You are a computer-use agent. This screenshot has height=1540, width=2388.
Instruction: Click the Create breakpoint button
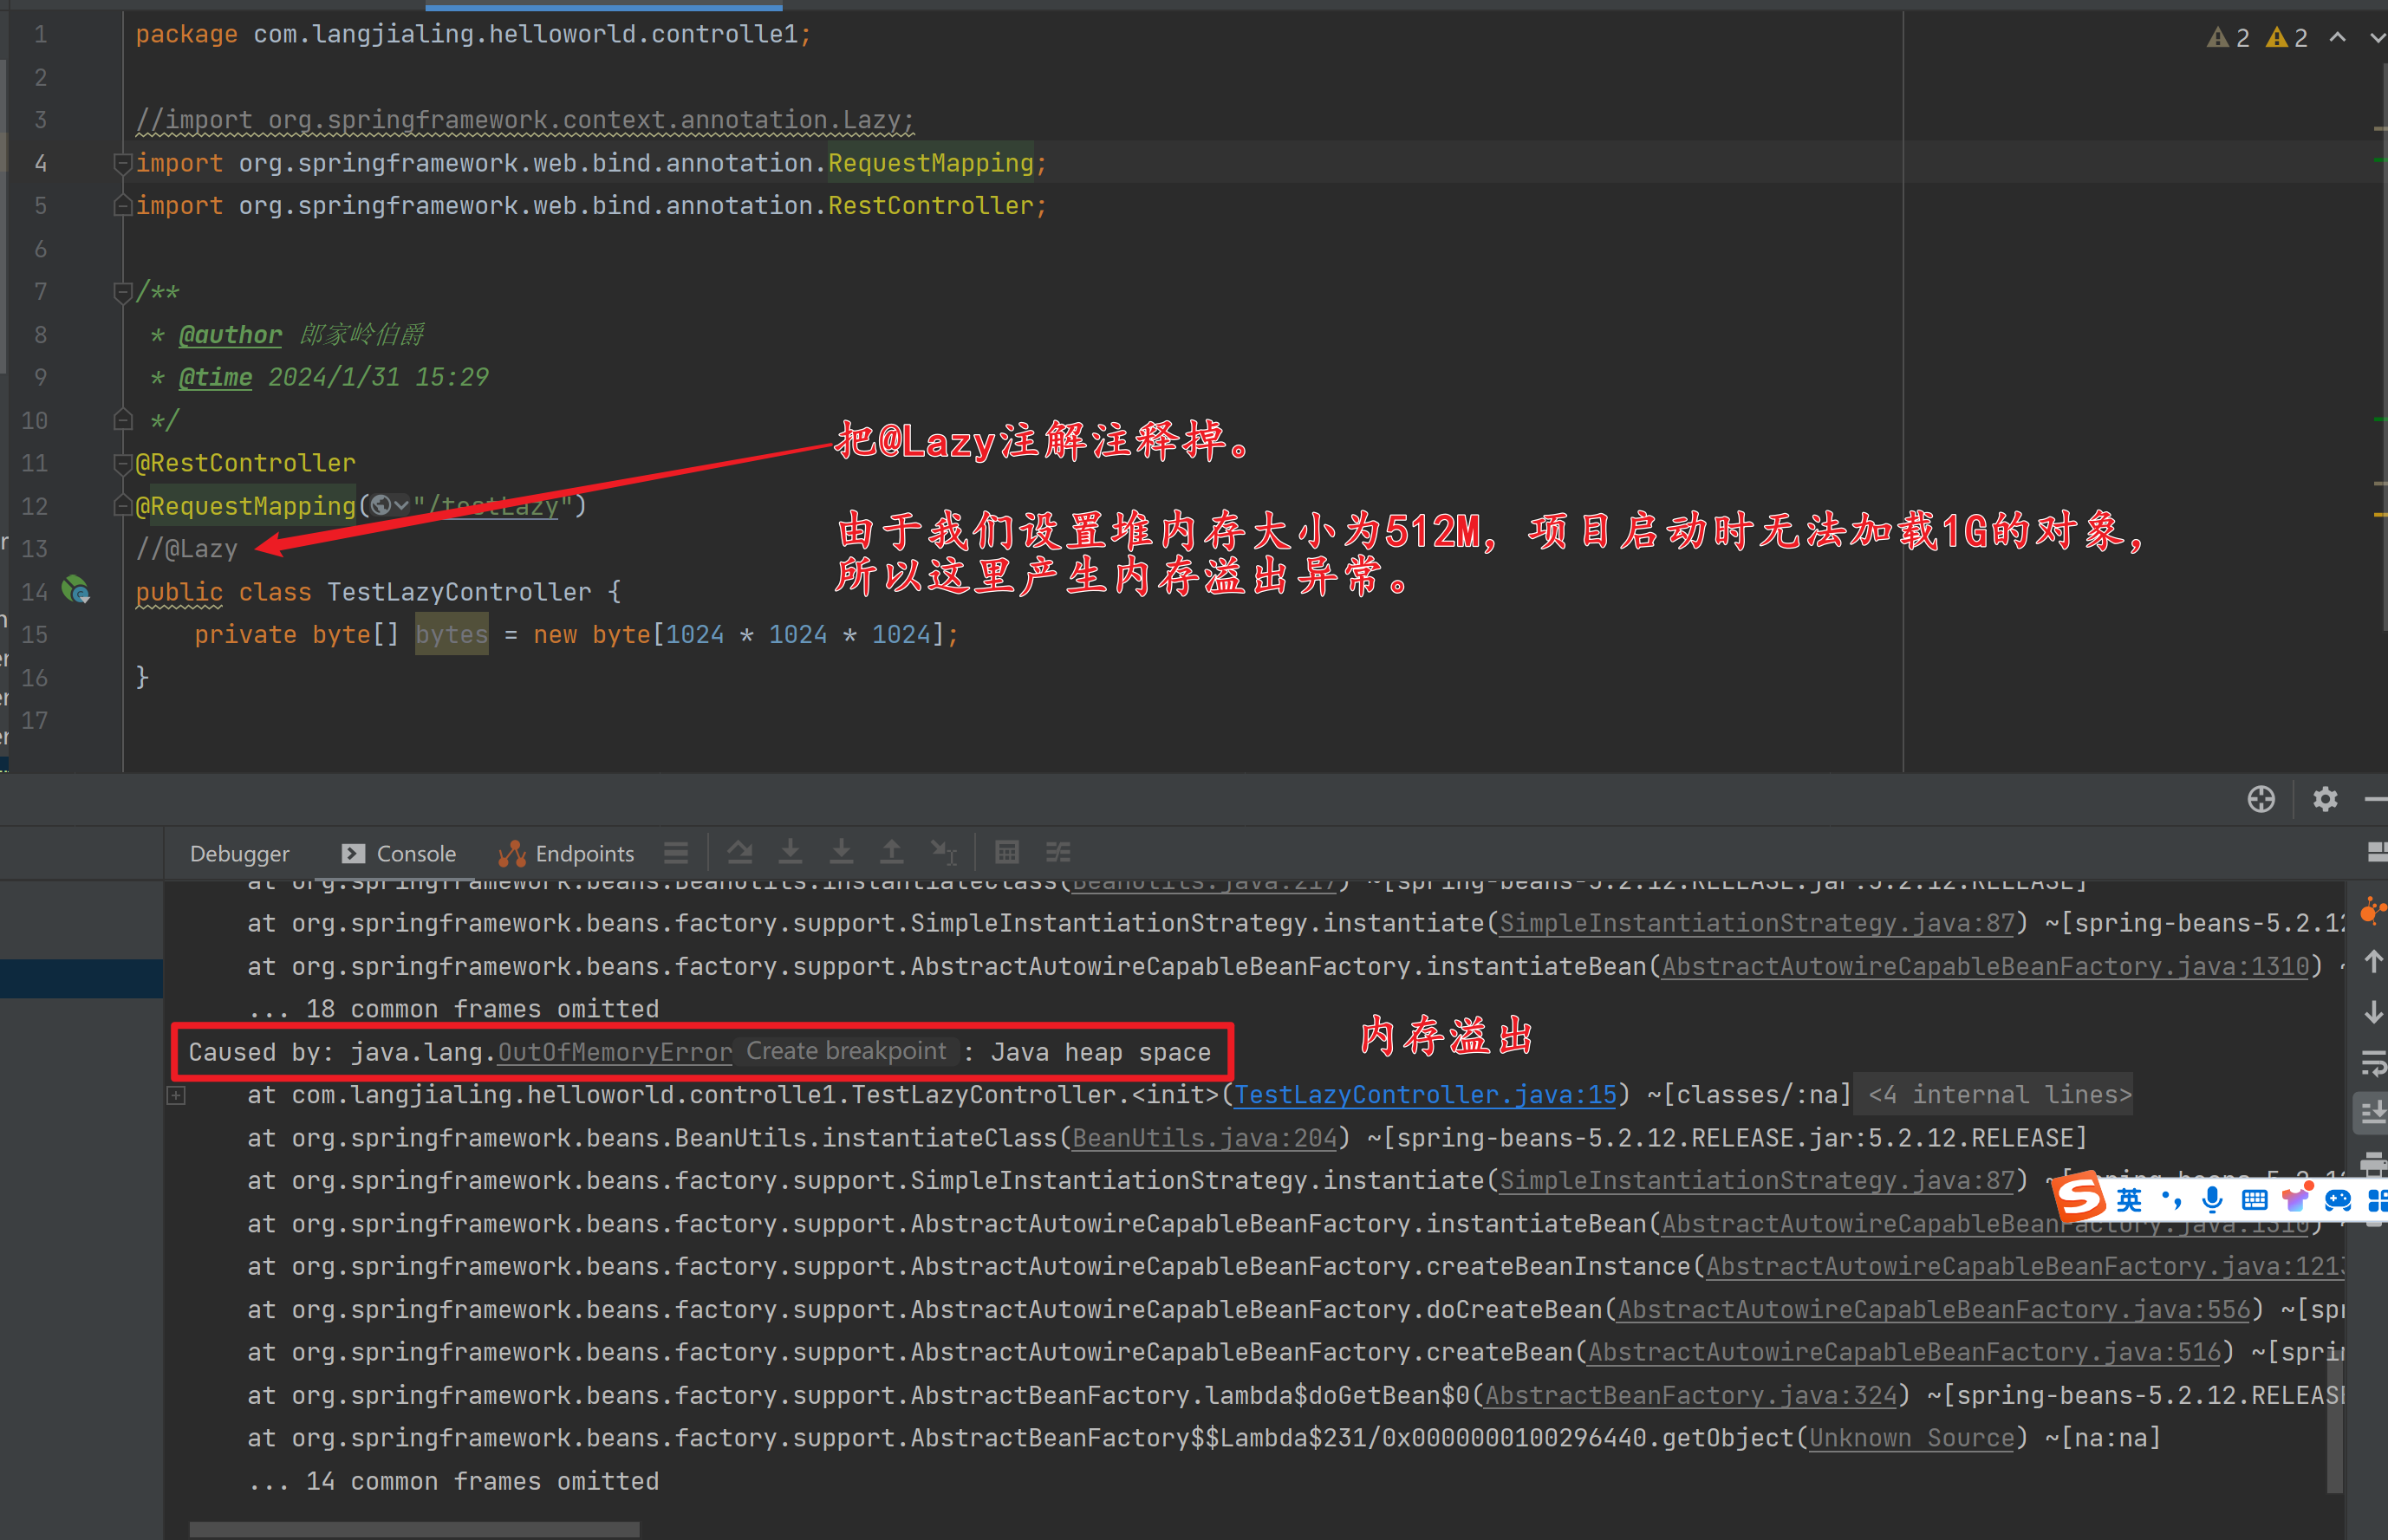click(846, 1051)
